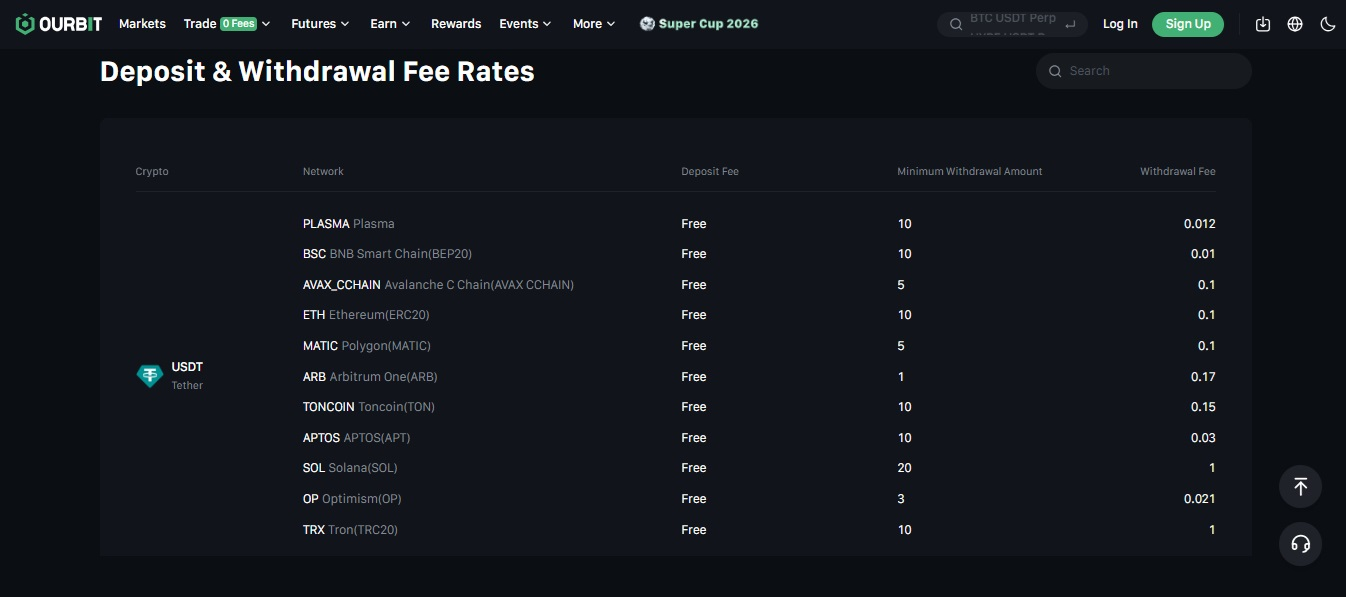
Task: Select the TRX Tron(TRC20) network
Action: (350, 530)
